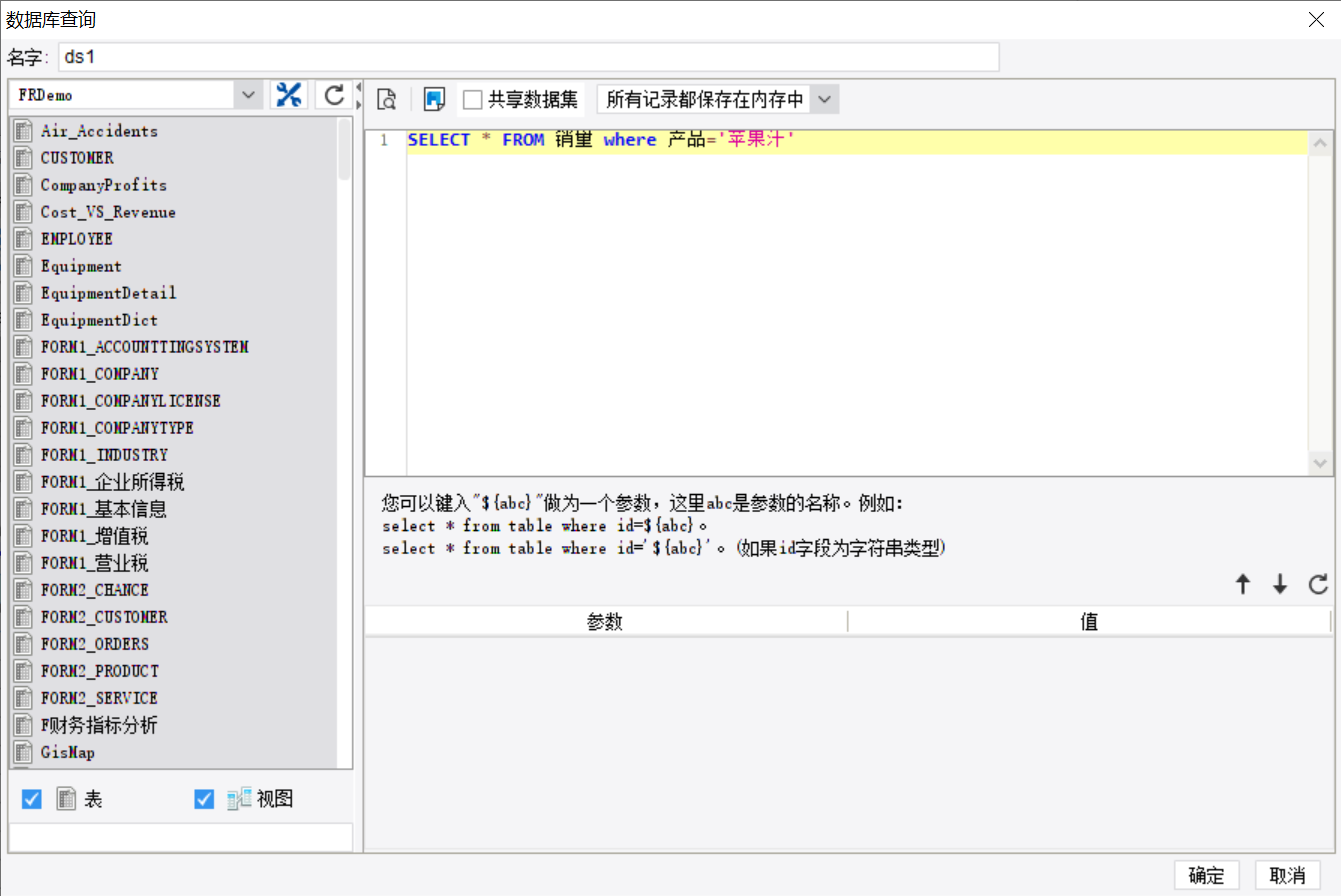This screenshot has height=896, width=1341.
Task: Select the FORM2_ORDERS table
Action: click(174, 644)
